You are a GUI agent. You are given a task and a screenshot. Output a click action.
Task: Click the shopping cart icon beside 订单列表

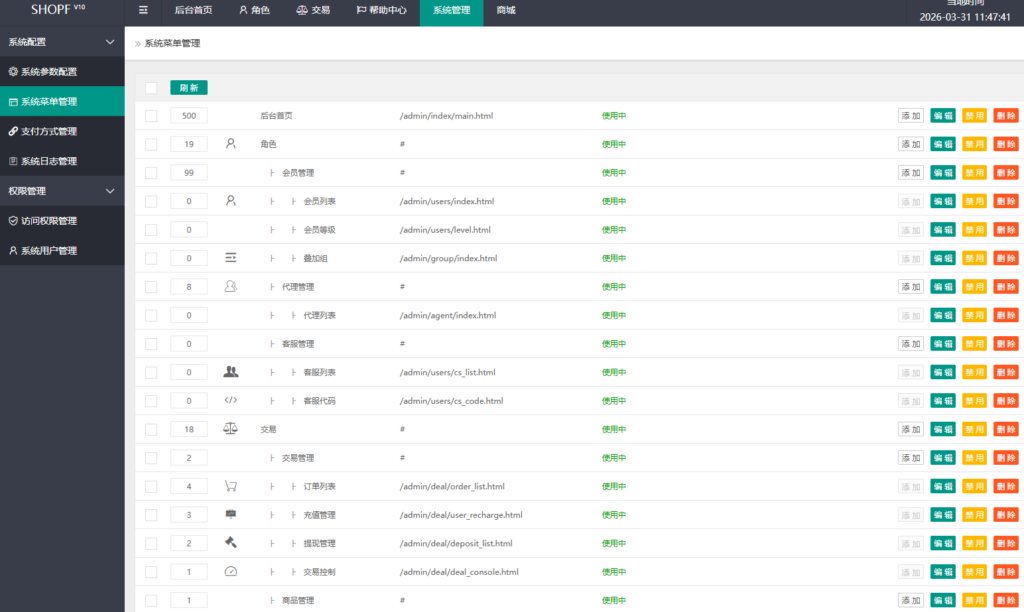[230, 486]
